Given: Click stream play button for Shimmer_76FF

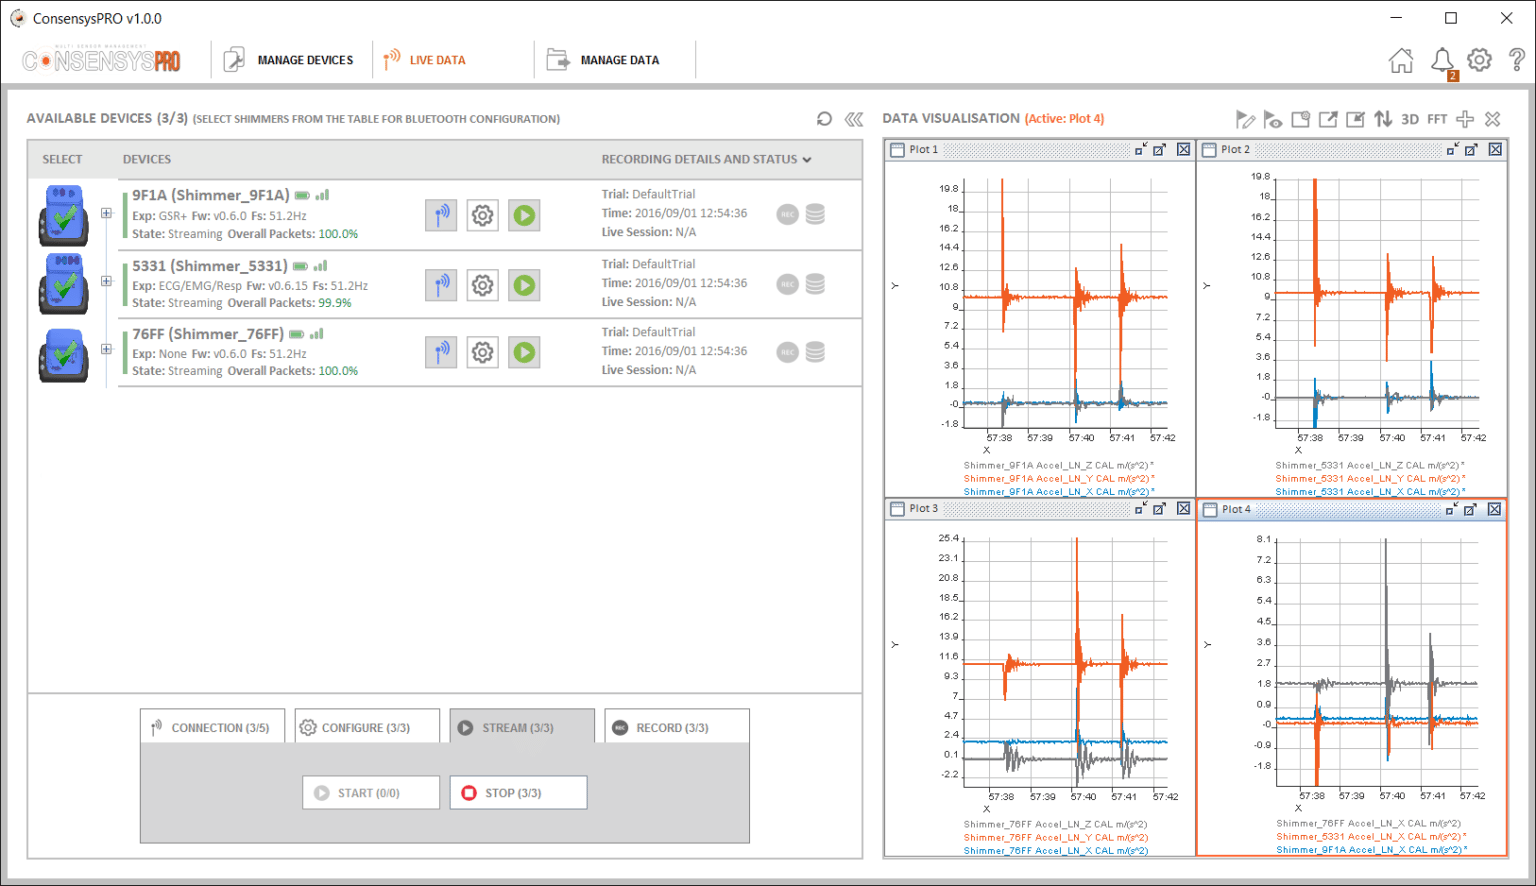Looking at the screenshot, I should pos(524,352).
